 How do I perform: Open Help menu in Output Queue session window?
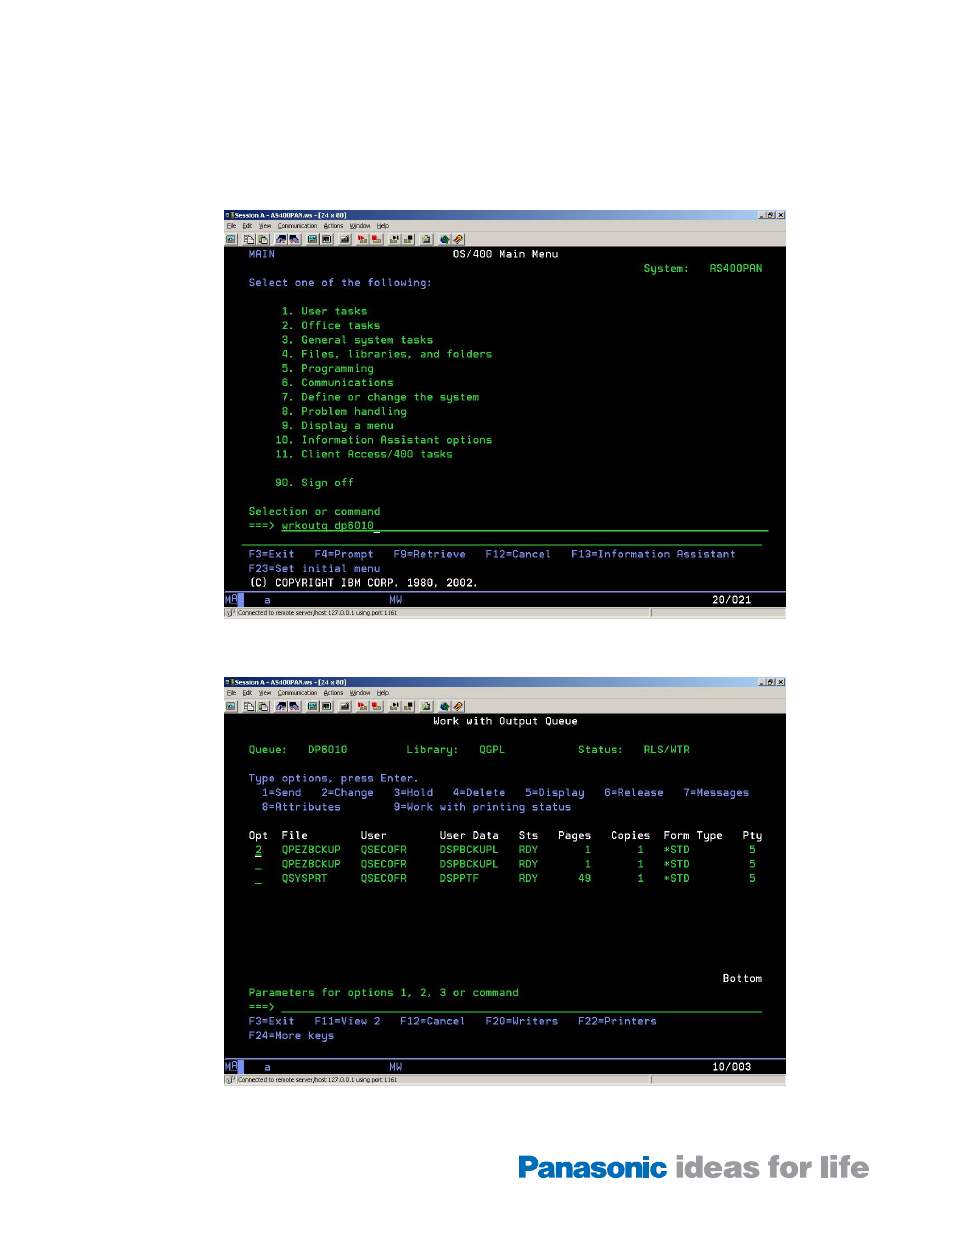(x=383, y=693)
